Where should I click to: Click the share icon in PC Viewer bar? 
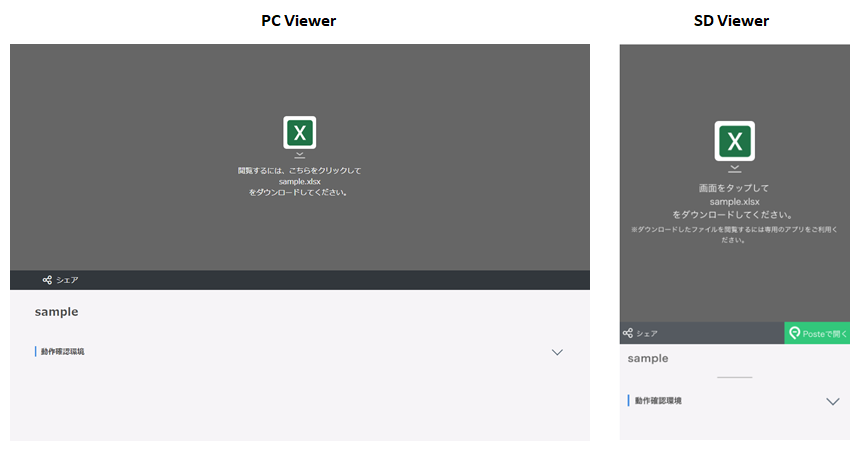pos(47,280)
